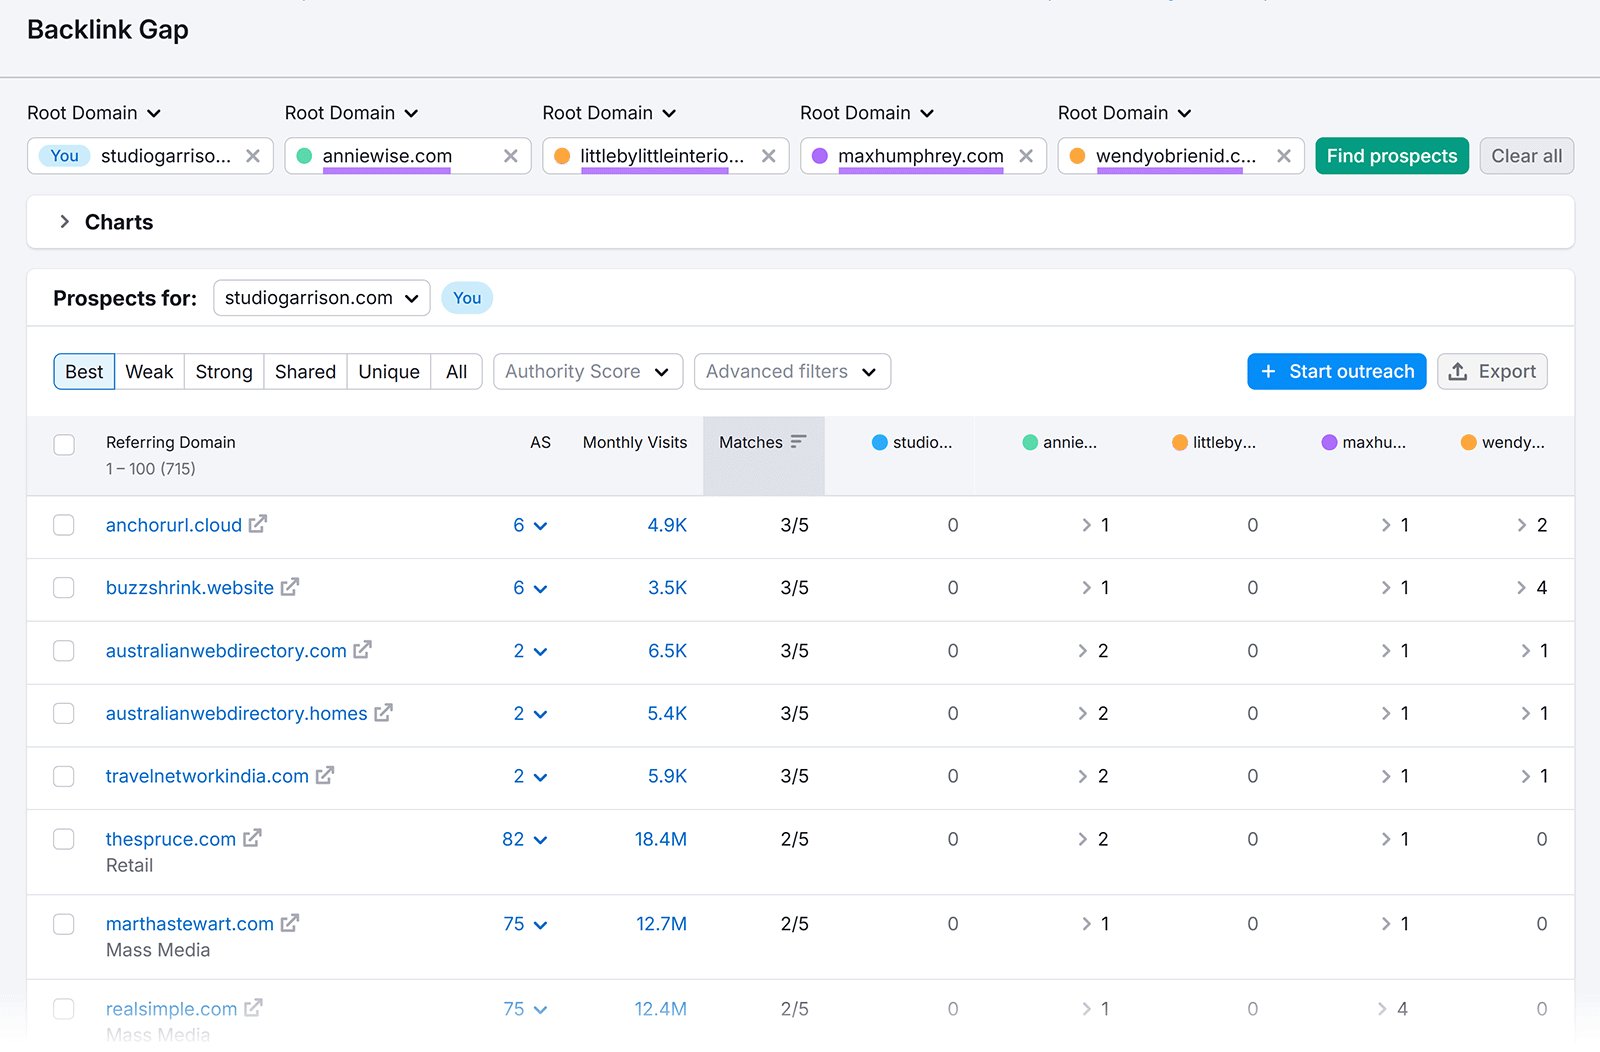The height and width of the screenshot is (1052, 1600).
Task: Open buzzshrink.website via its external link icon
Action: (288, 587)
